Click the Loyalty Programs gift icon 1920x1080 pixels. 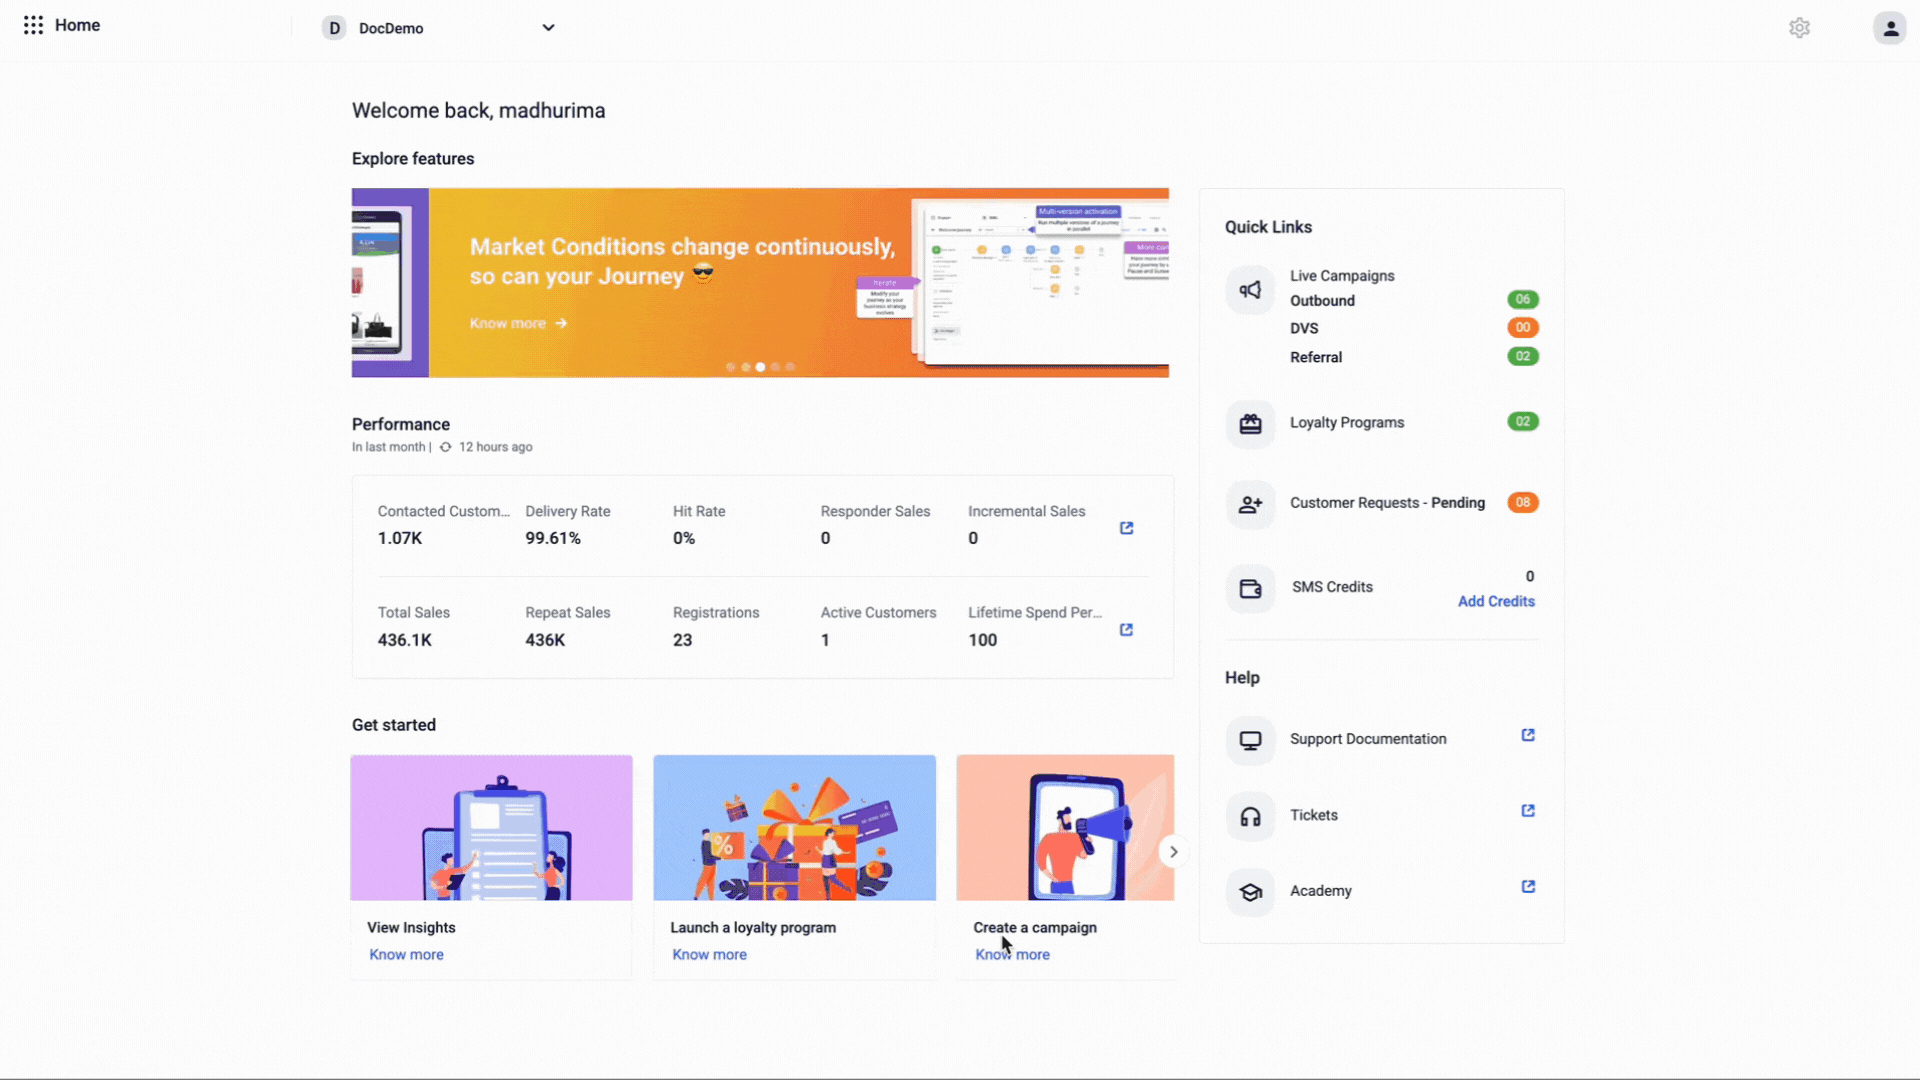coord(1250,423)
